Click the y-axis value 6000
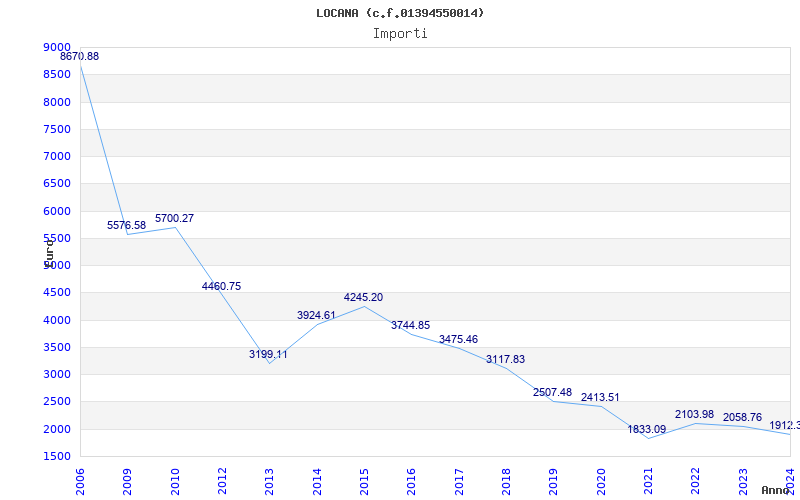Image resolution: width=800 pixels, height=500 pixels. coord(57,211)
